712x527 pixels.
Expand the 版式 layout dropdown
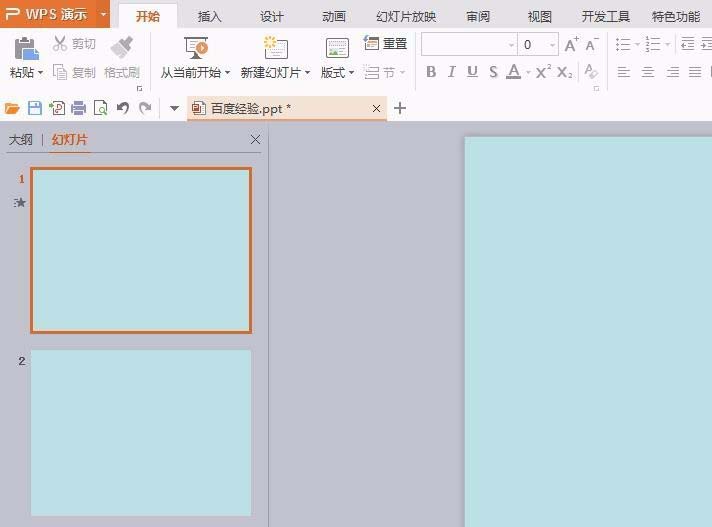(x=351, y=73)
